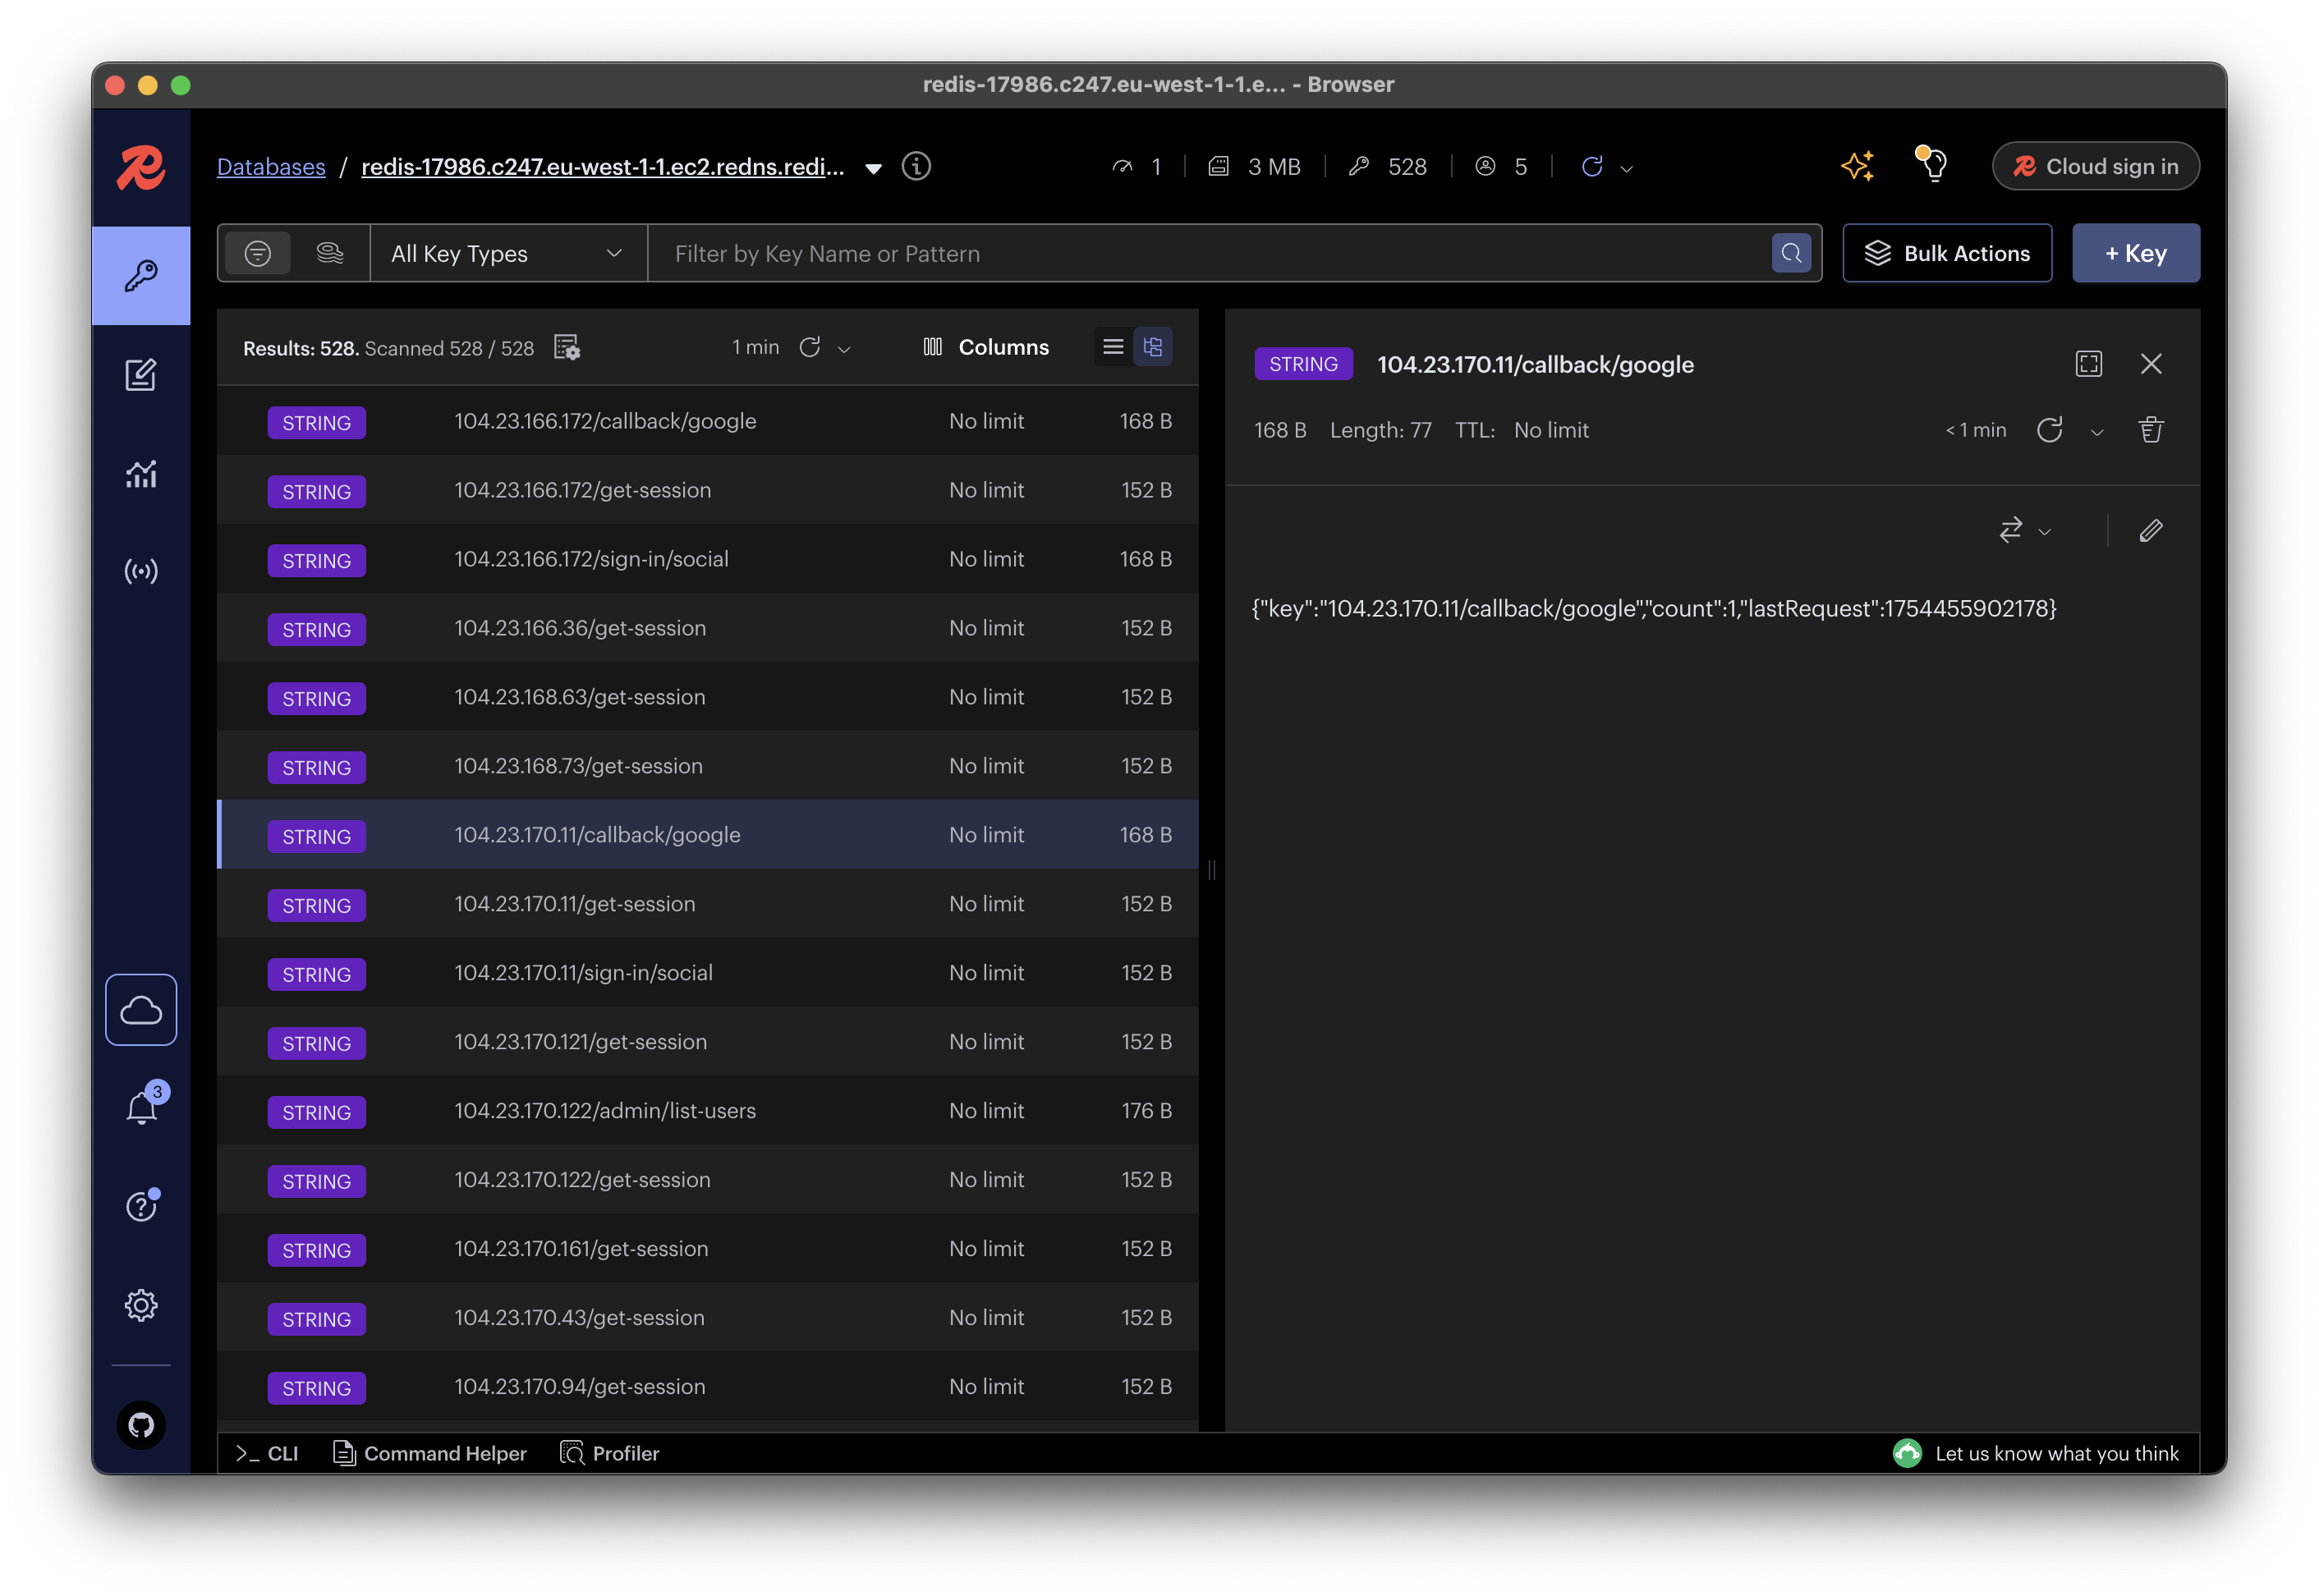Open the Browser key icon in sidebar
The height and width of the screenshot is (1596, 2319).
coord(141,275)
